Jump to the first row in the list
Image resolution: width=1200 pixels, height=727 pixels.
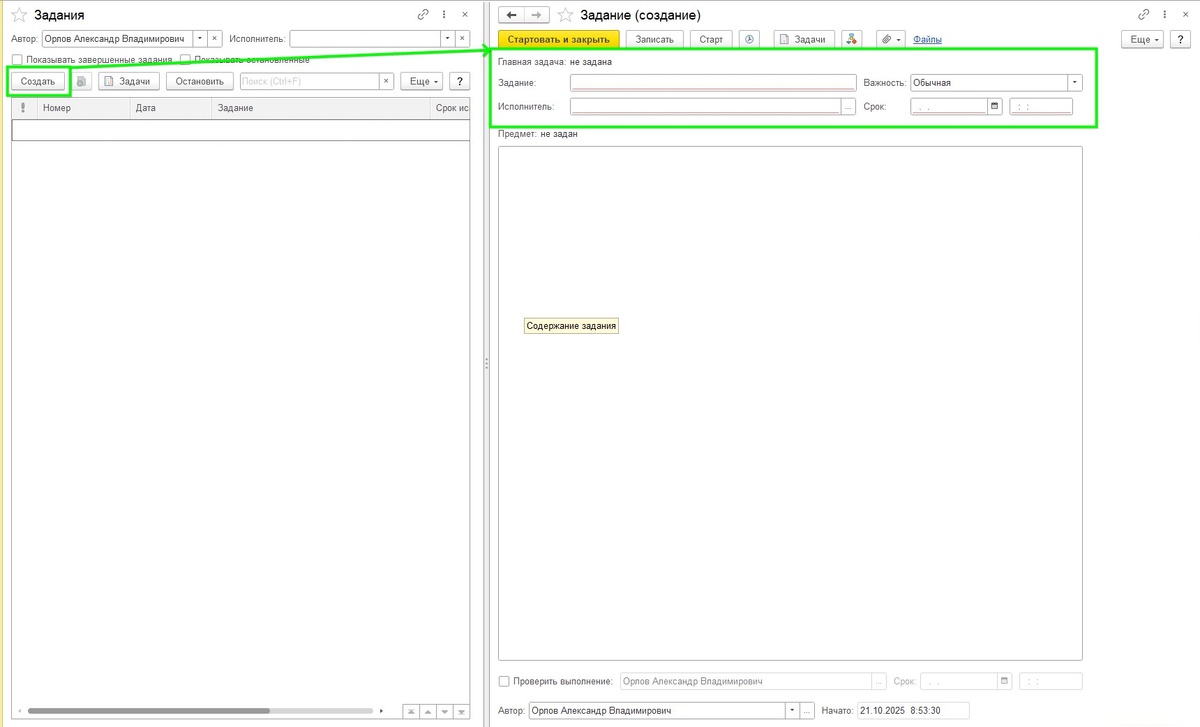pos(411,711)
